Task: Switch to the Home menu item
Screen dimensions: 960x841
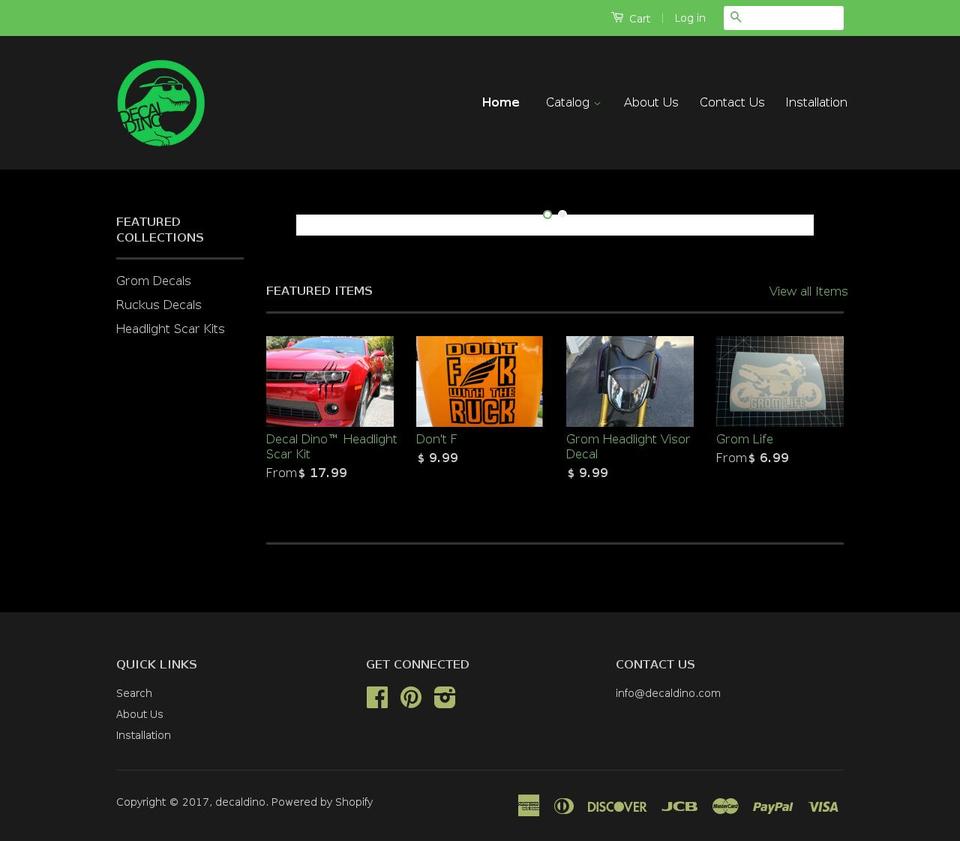Action: [501, 102]
